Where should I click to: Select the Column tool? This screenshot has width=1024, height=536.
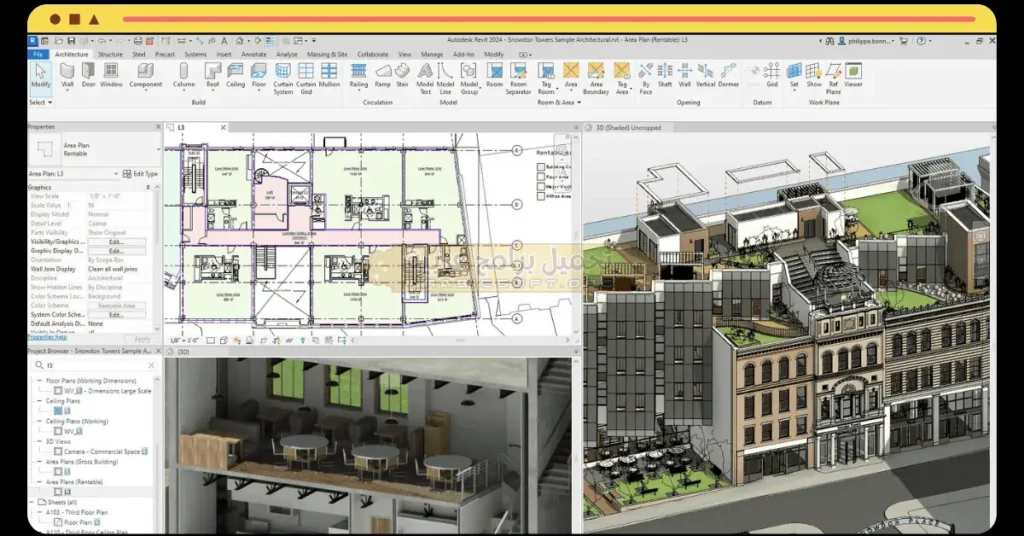click(184, 76)
